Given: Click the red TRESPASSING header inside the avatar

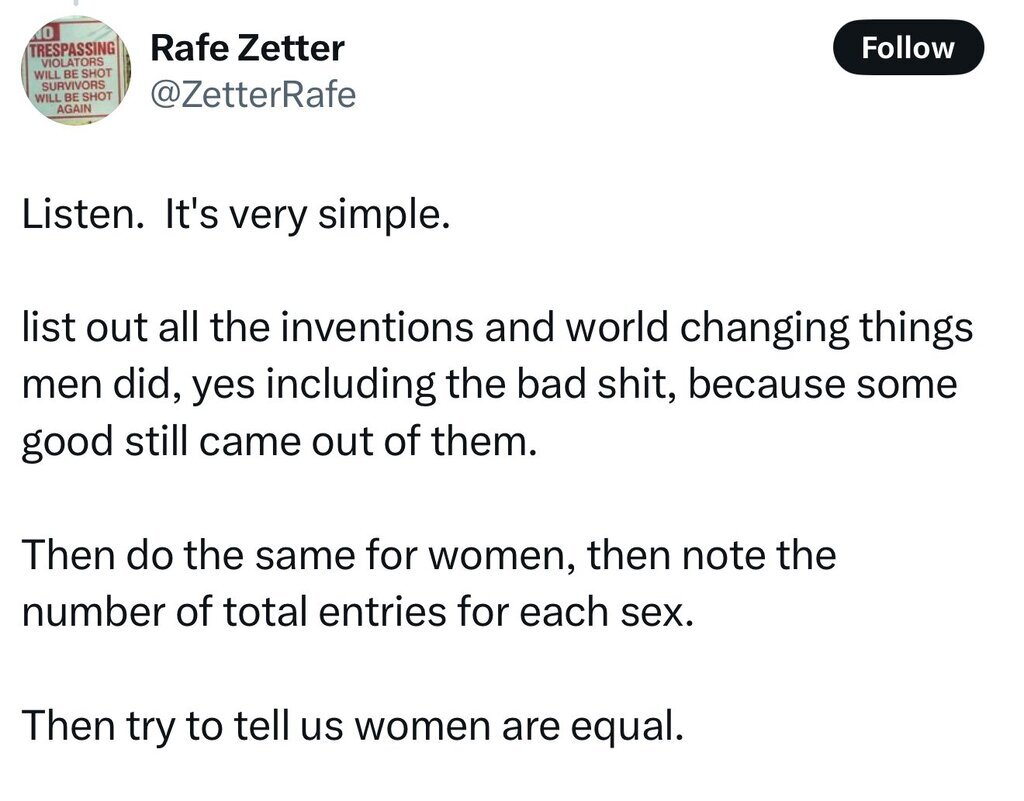Looking at the screenshot, I should tap(72, 47).
